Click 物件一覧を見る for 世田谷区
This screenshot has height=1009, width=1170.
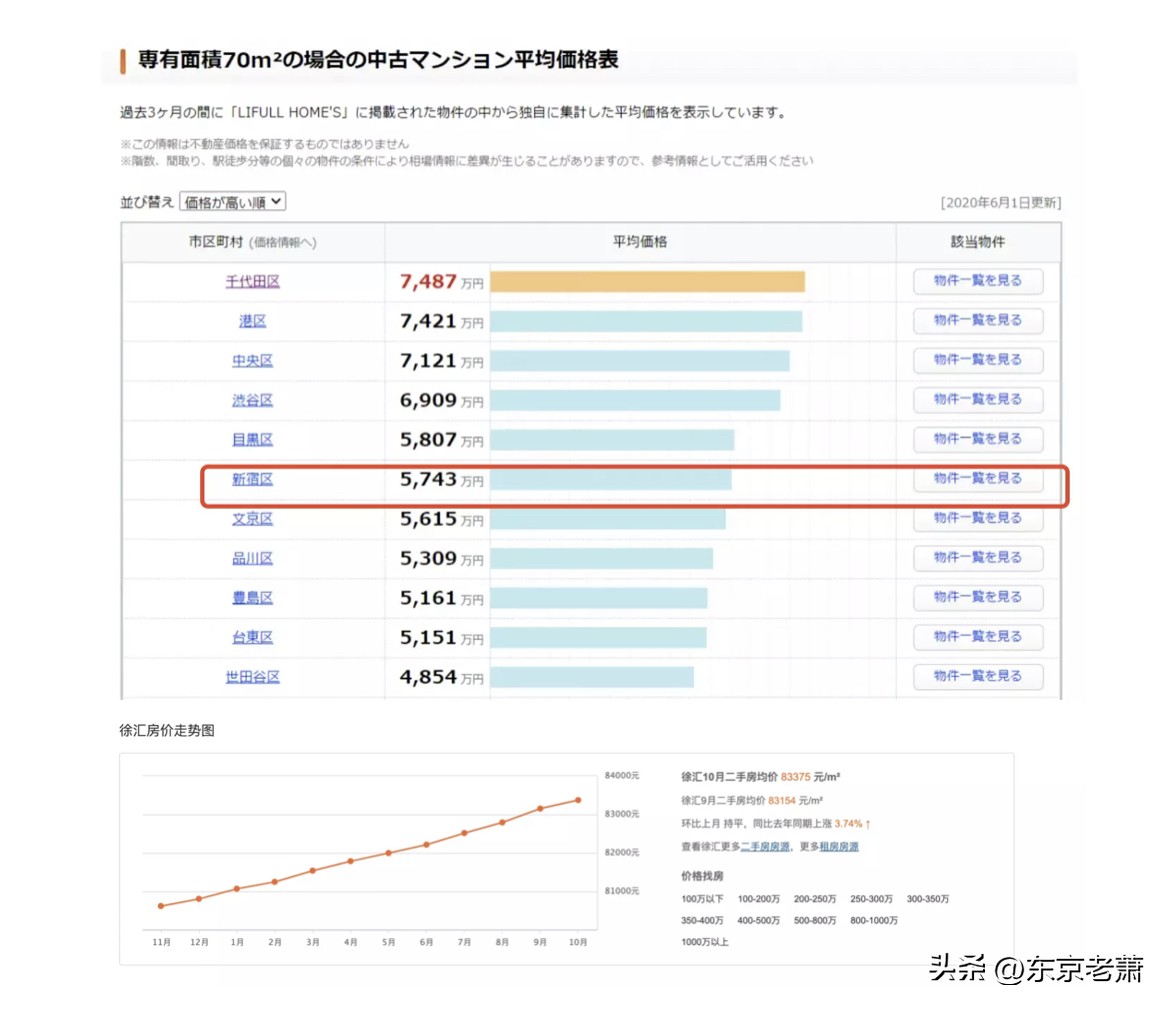click(977, 676)
